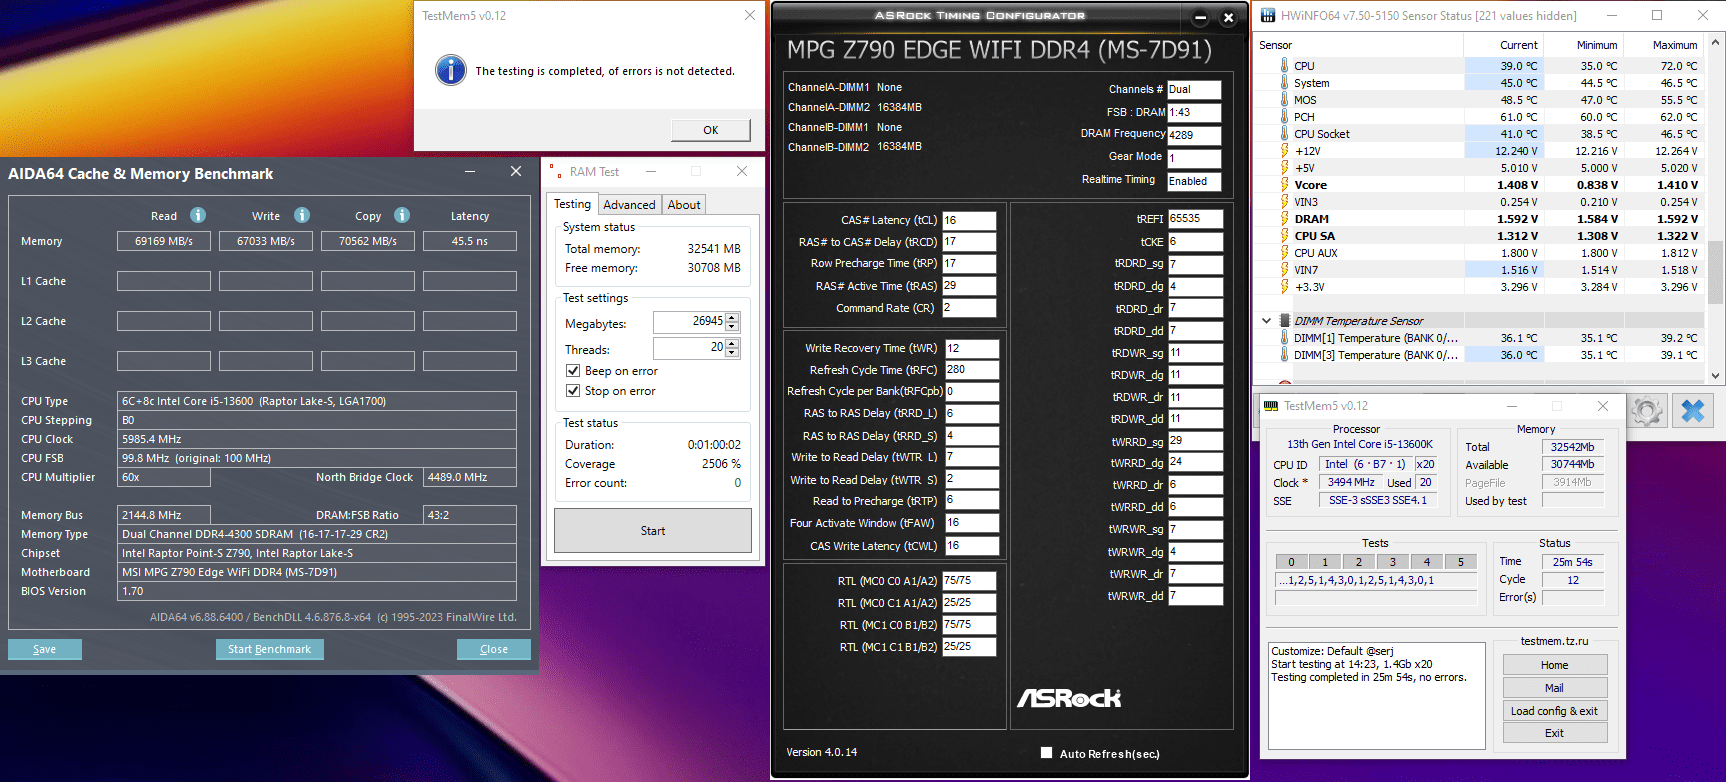Click the thermometer icon beside CPU Socket
Viewport: 1726px width, 782px height.
(x=1284, y=134)
